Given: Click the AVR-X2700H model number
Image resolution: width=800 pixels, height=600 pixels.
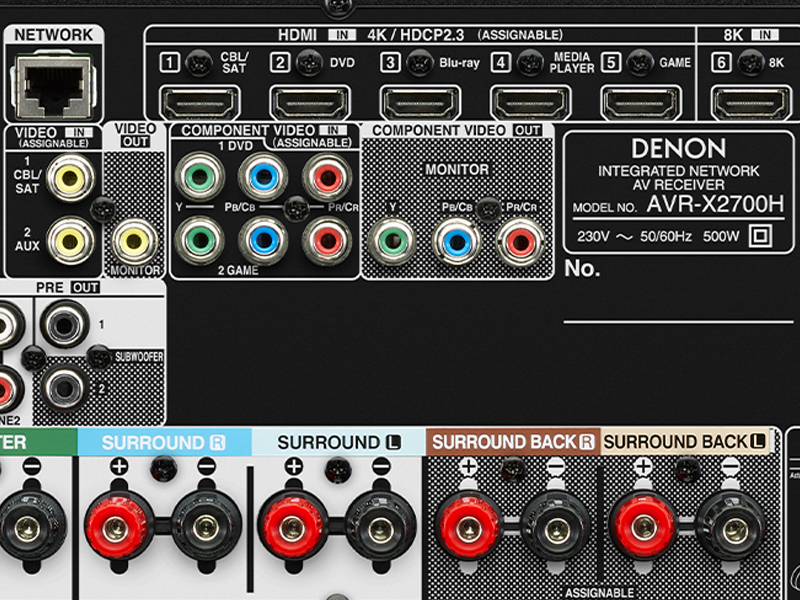Looking at the screenshot, I should click(715, 204).
